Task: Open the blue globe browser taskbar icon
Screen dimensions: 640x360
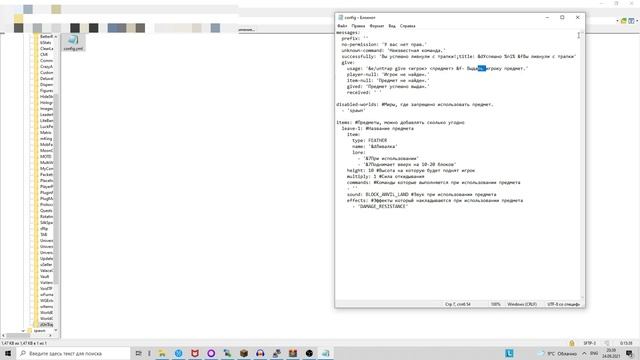Action: (178, 353)
